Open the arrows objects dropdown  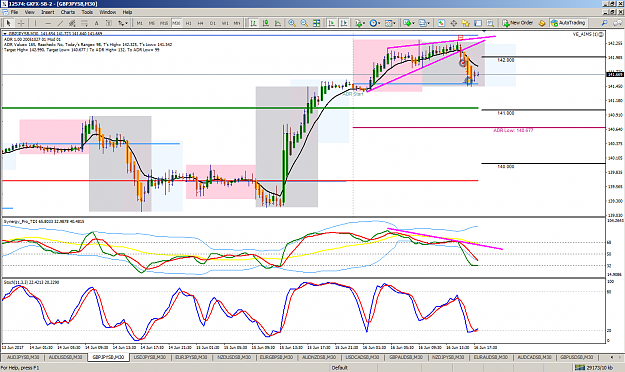coord(122,23)
